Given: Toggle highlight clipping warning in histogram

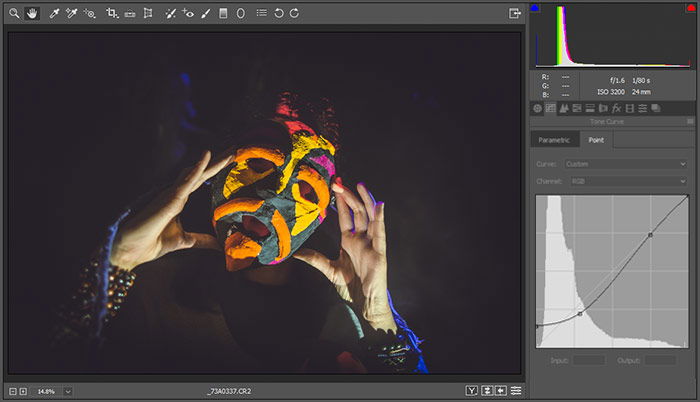Looking at the screenshot, I should (691, 8).
